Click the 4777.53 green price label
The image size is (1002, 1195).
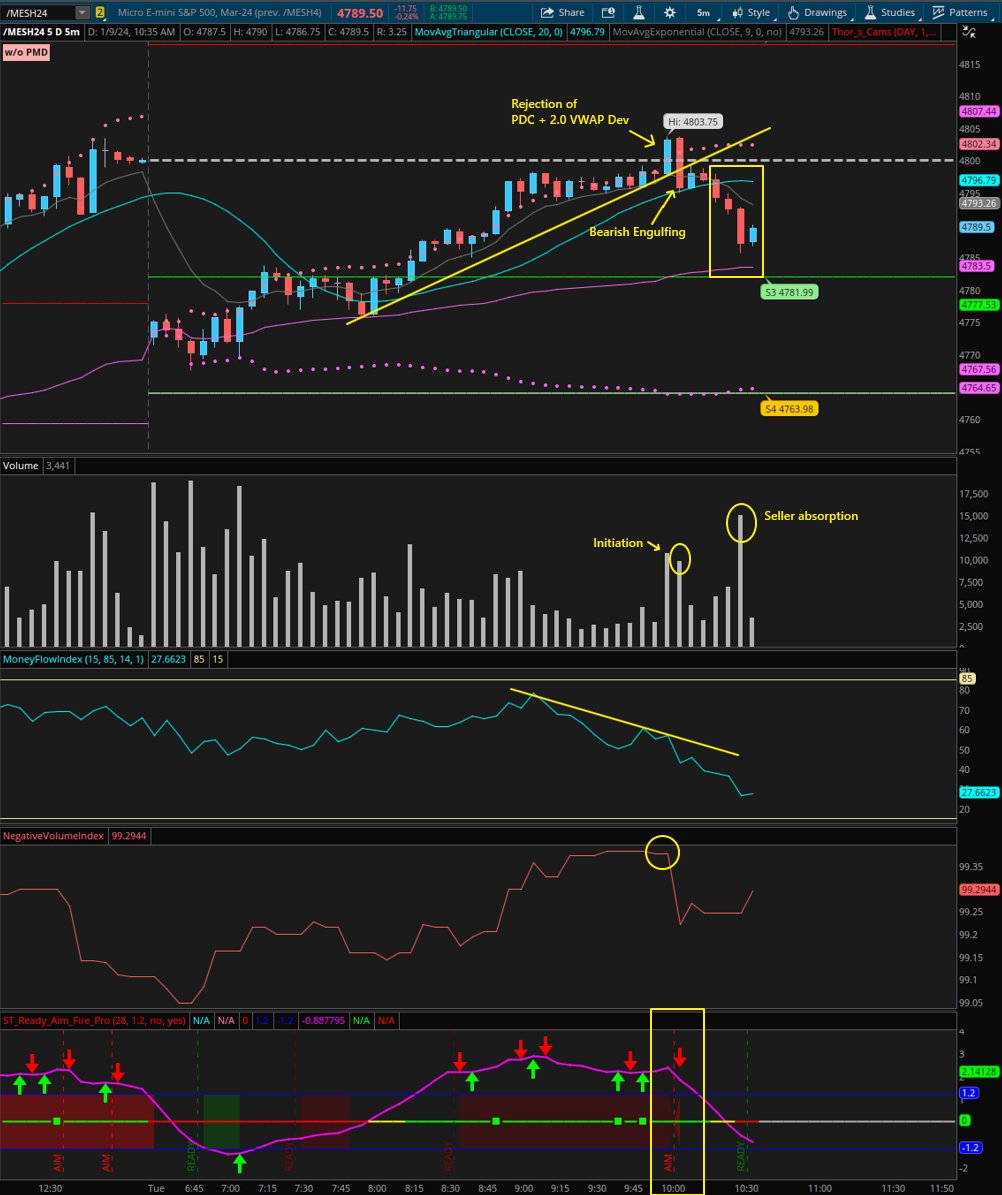click(978, 305)
